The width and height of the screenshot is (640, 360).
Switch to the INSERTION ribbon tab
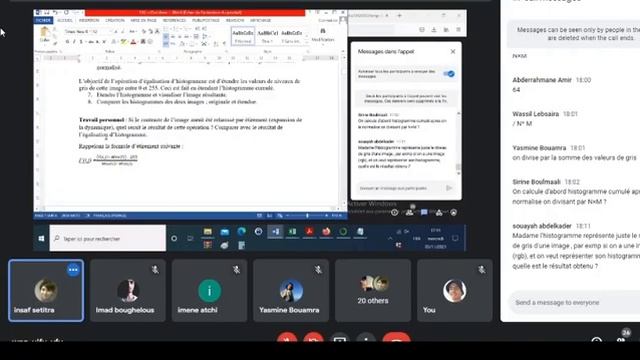coord(89,20)
